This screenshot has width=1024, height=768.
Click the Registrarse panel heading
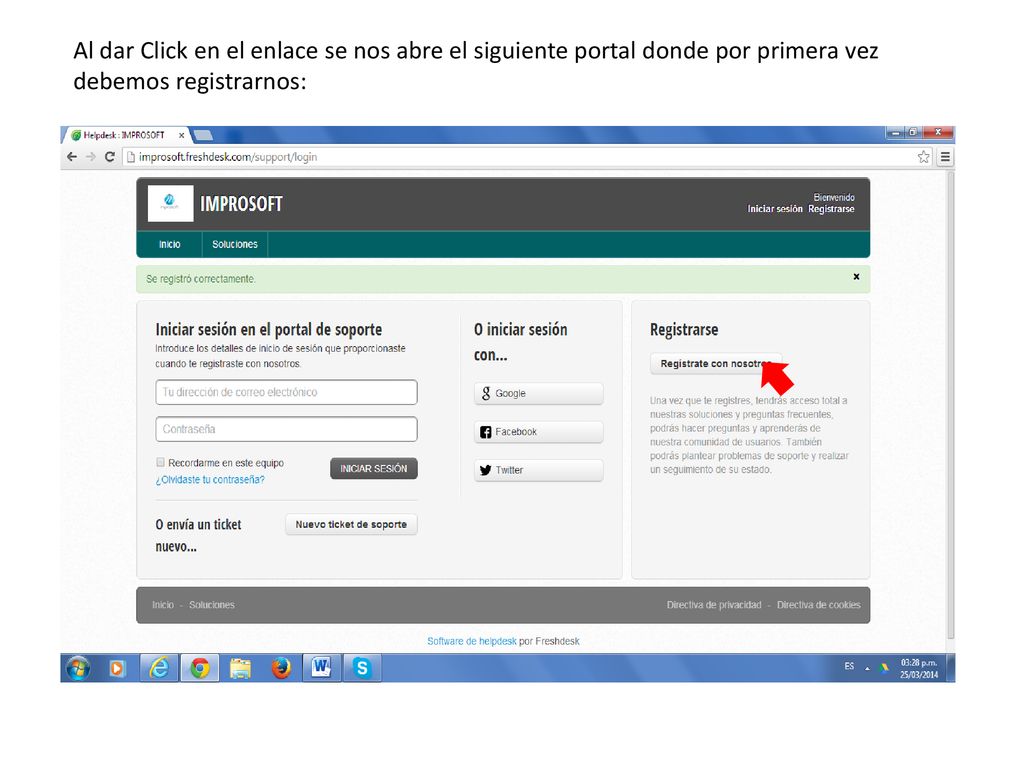[x=684, y=330]
